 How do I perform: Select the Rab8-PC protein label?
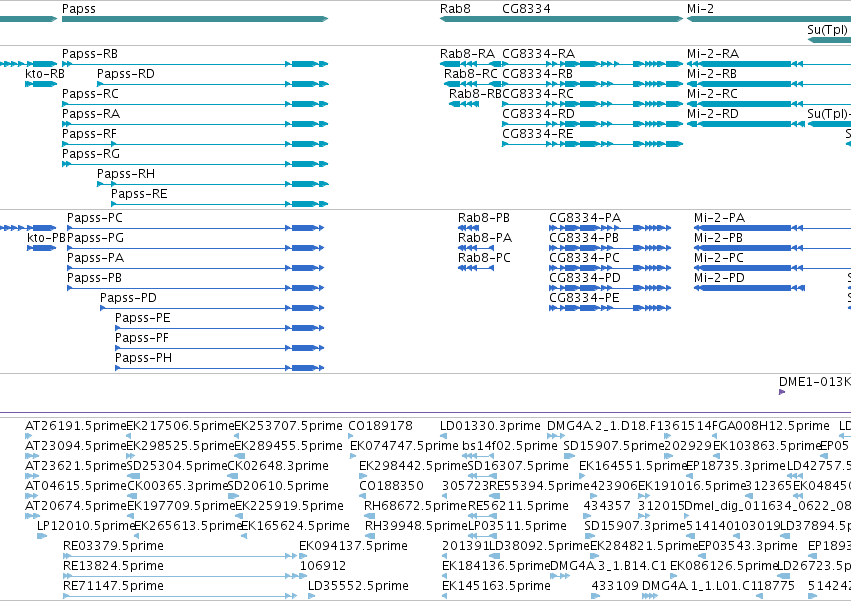click(x=484, y=258)
